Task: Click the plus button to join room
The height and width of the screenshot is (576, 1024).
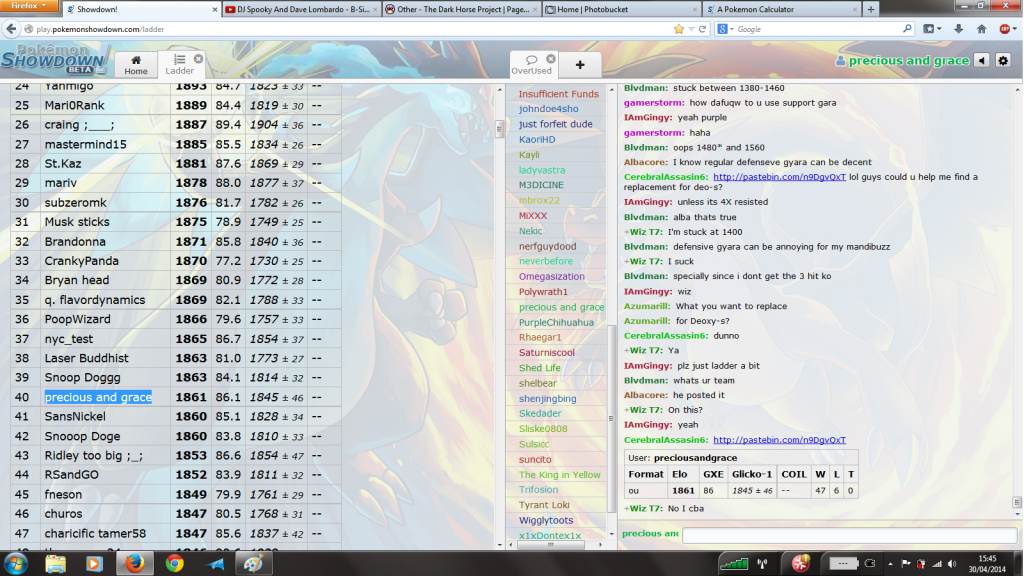Action: coord(580,65)
